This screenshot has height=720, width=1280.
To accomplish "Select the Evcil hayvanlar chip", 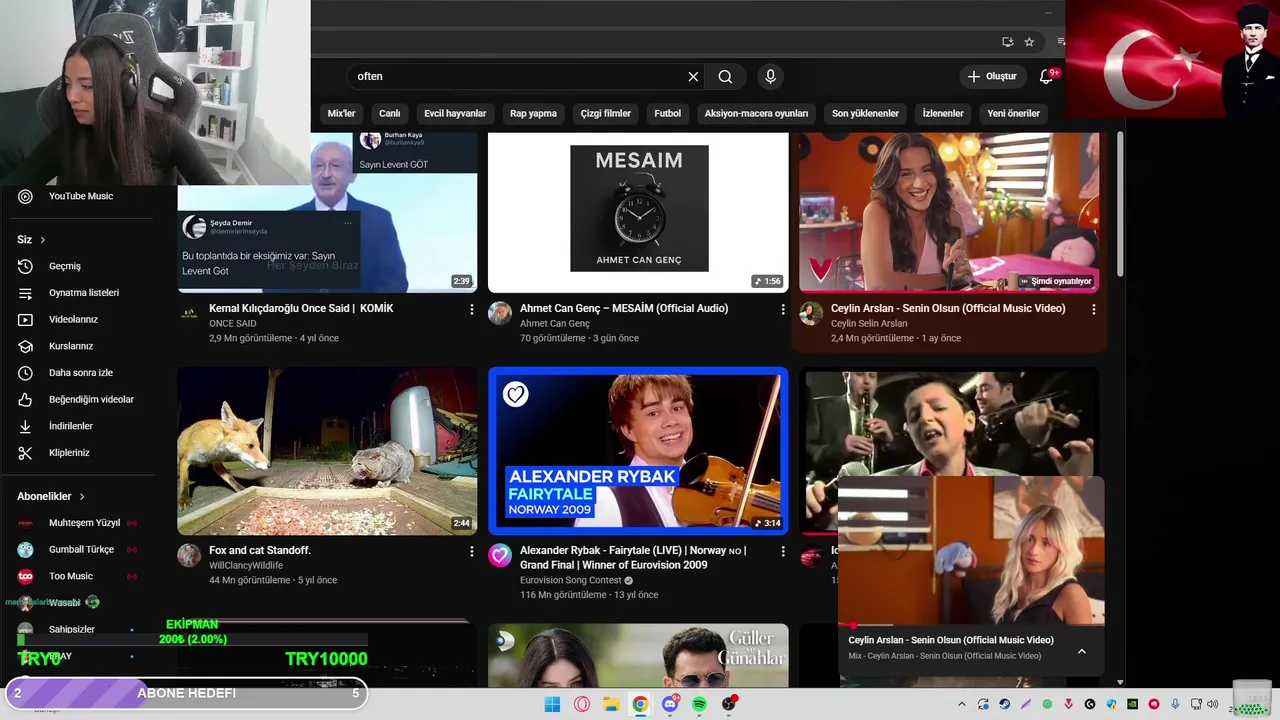I will point(455,113).
